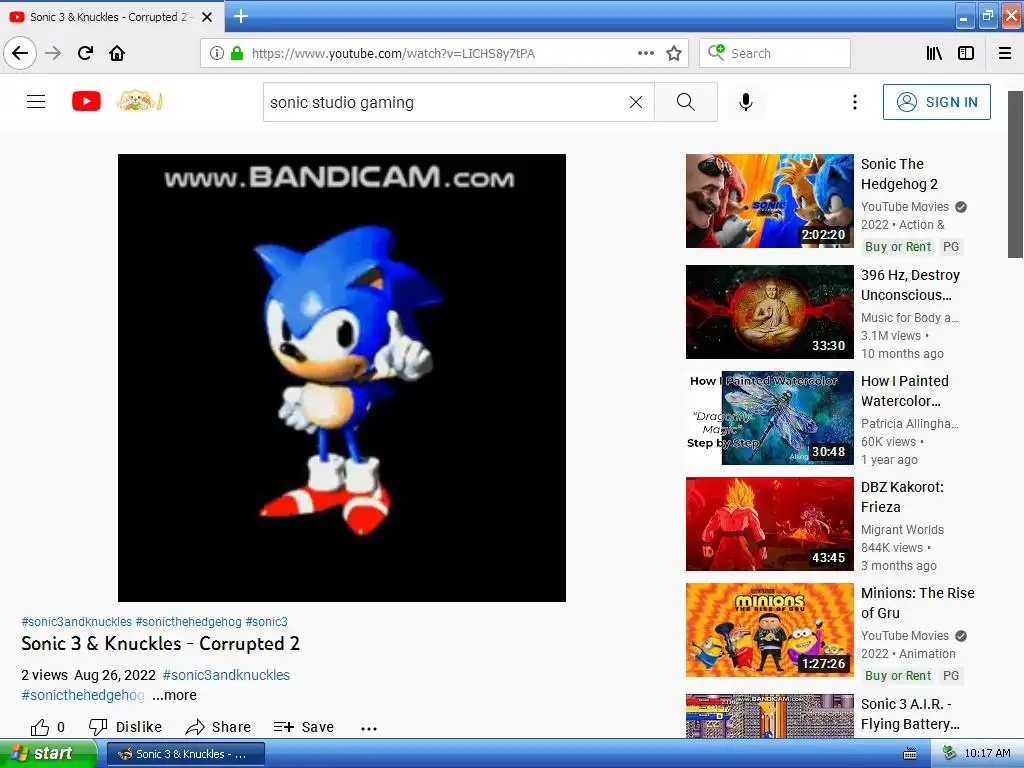
Task: Open page actions three-dot menu in address bar
Action: (645, 53)
